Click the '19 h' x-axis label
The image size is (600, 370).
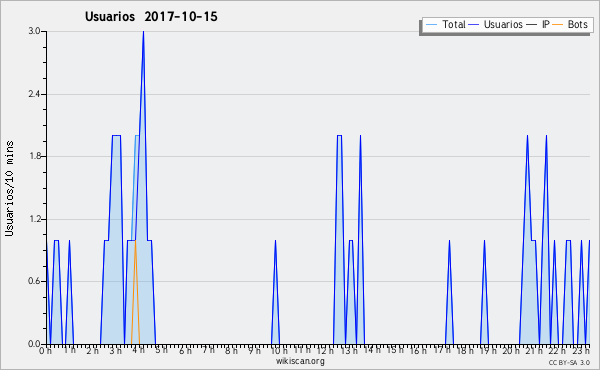488,350
